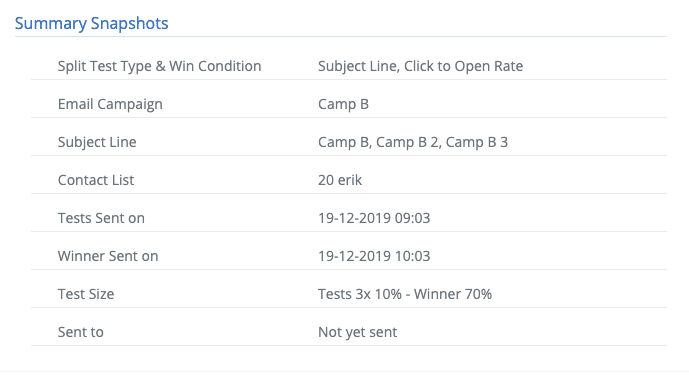Screen dimensions: 689x379
Task: Click the 19-12-2019 09:03 timestamp
Action: 374,218
